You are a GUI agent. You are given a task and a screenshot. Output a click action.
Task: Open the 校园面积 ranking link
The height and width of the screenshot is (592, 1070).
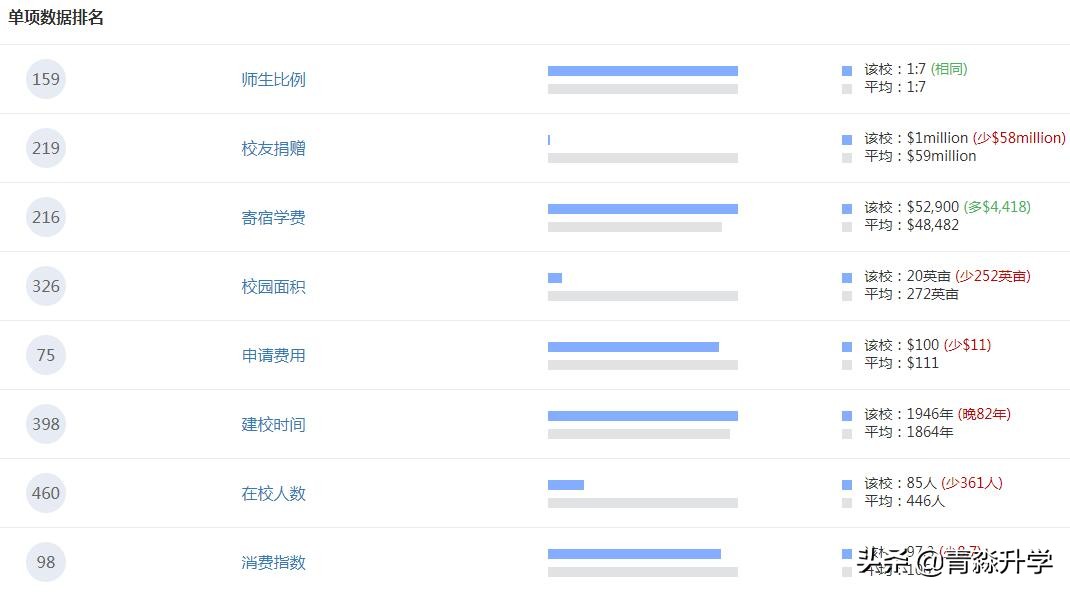pyautogui.click(x=273, y=286)
